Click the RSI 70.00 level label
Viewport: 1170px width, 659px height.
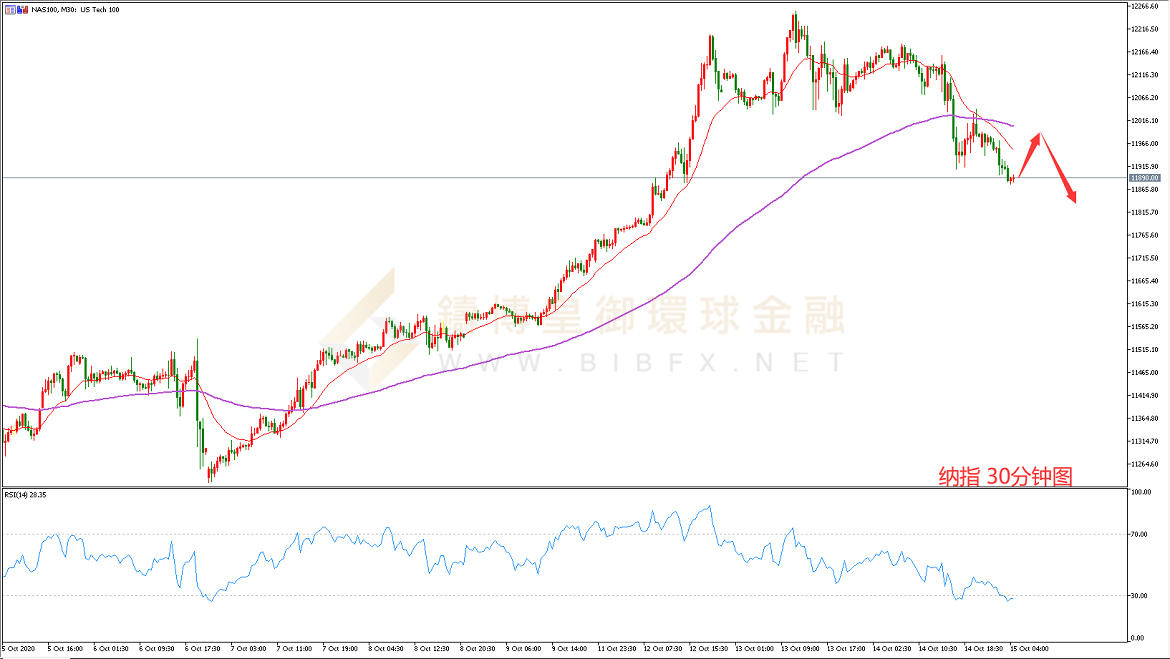point(1139,534)
